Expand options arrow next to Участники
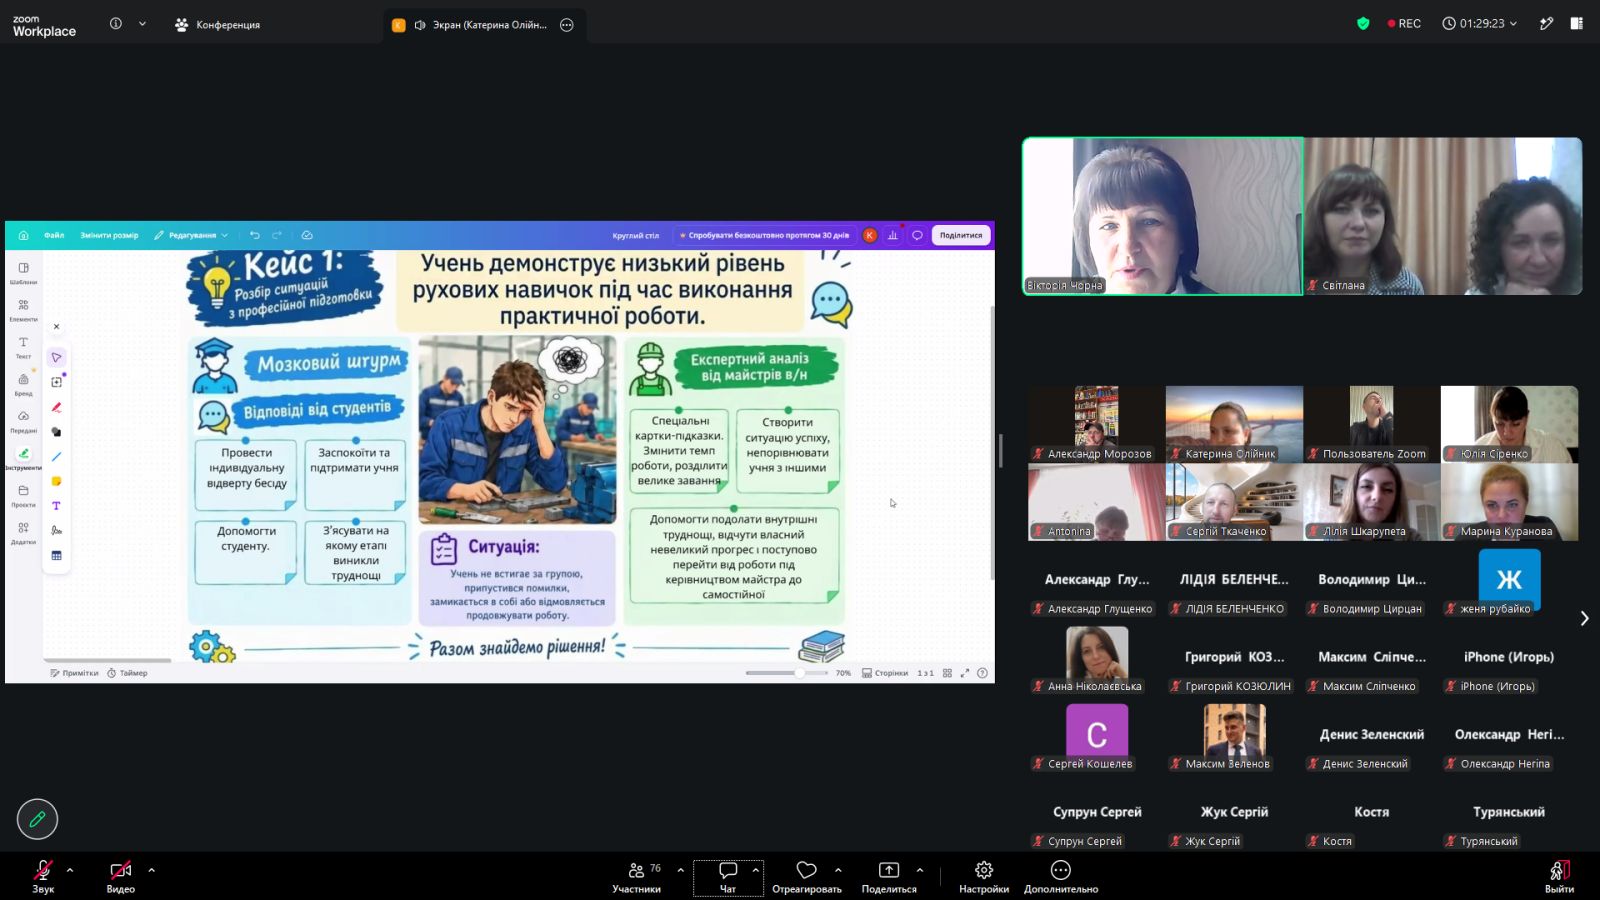This screenshot has width=1600, height=900. pyautogui.click(x=681, y=870)
